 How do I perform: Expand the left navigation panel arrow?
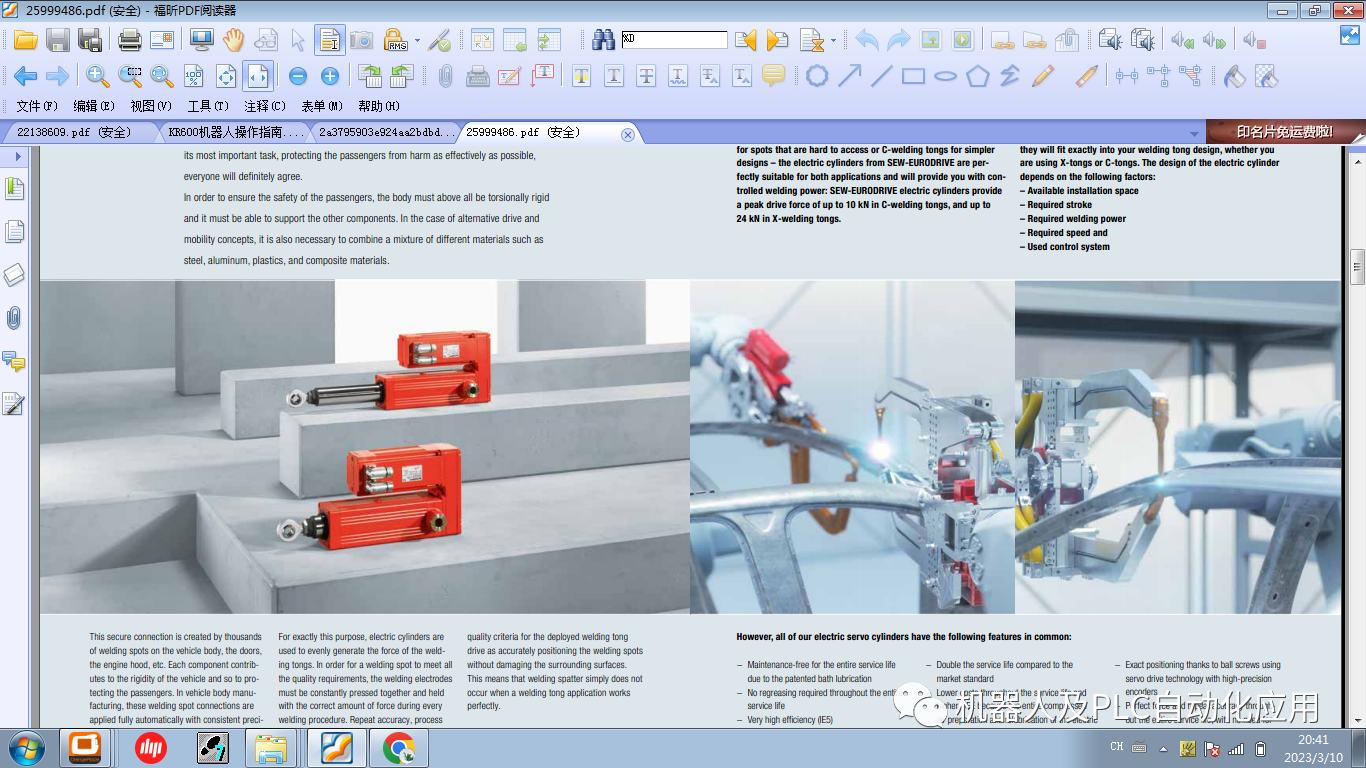(17, 157)
